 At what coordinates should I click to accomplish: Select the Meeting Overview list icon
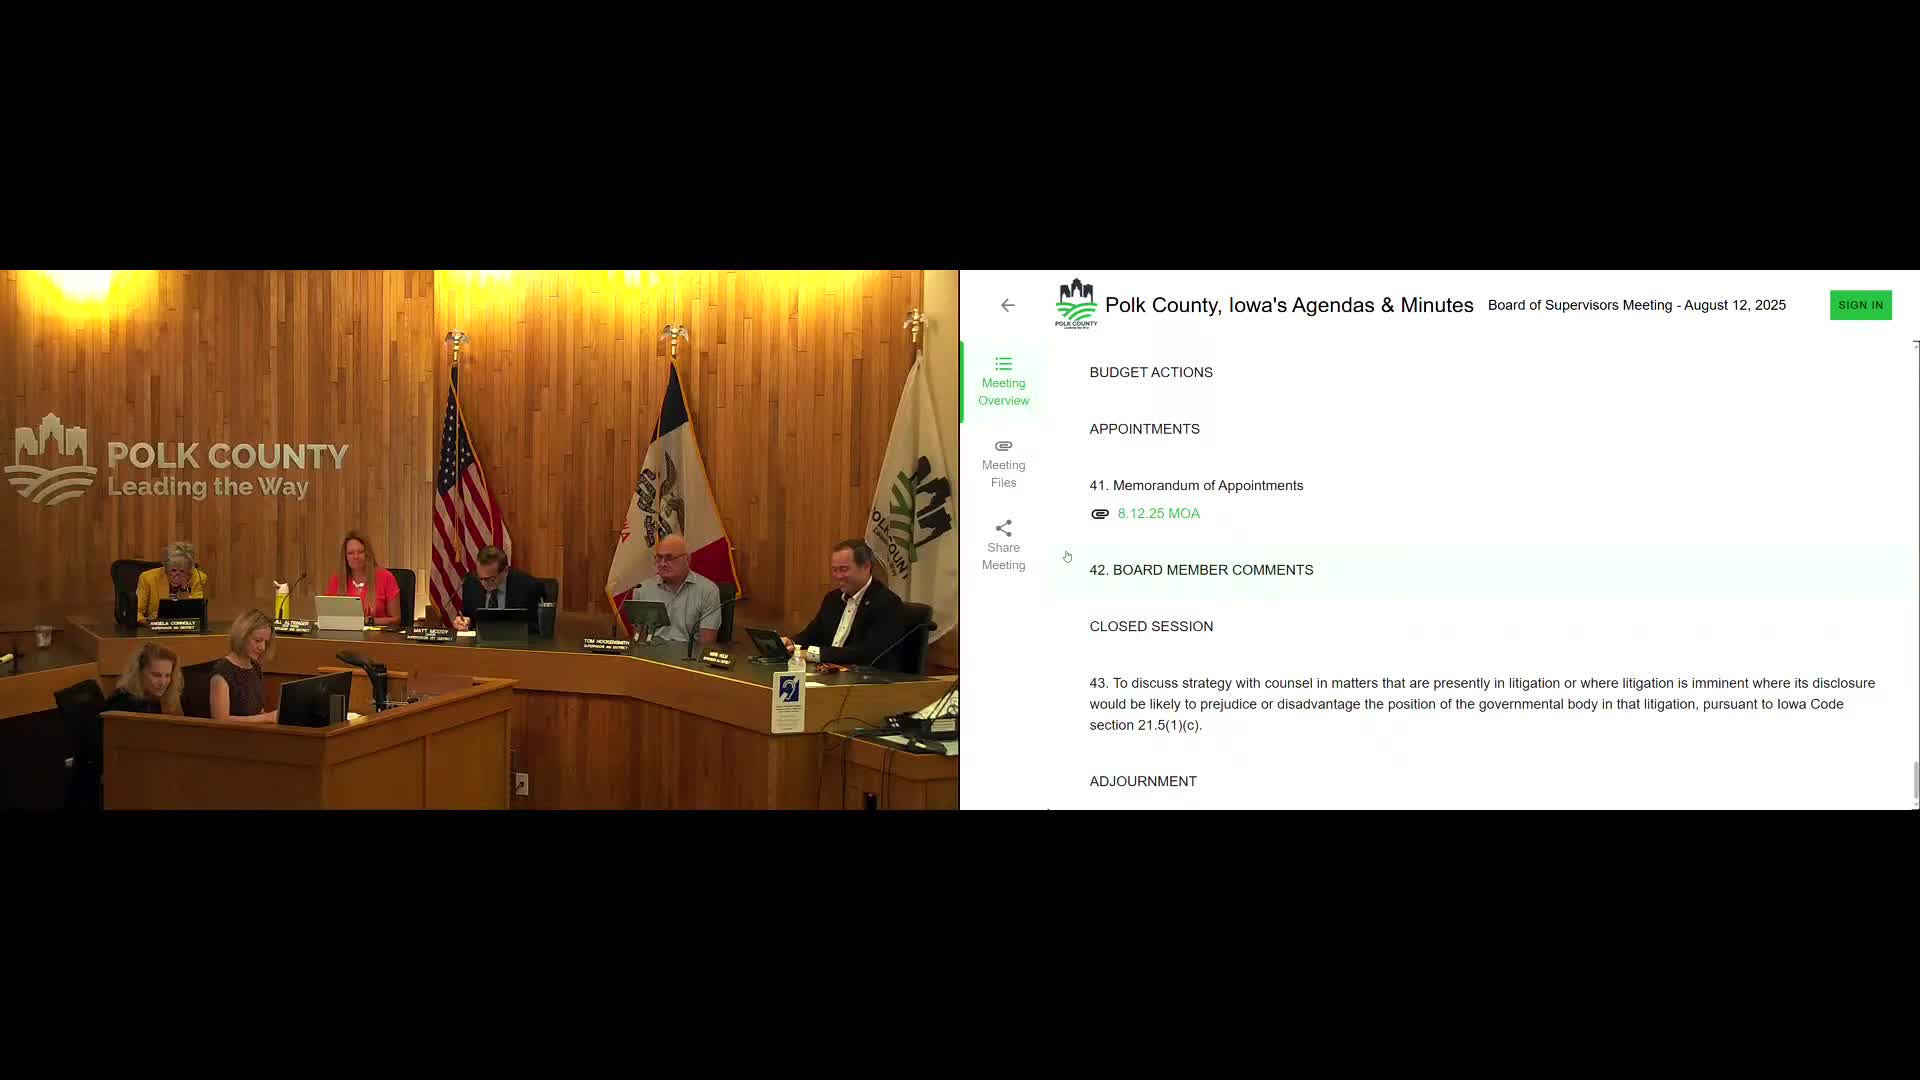click(x=1003, y=364)
